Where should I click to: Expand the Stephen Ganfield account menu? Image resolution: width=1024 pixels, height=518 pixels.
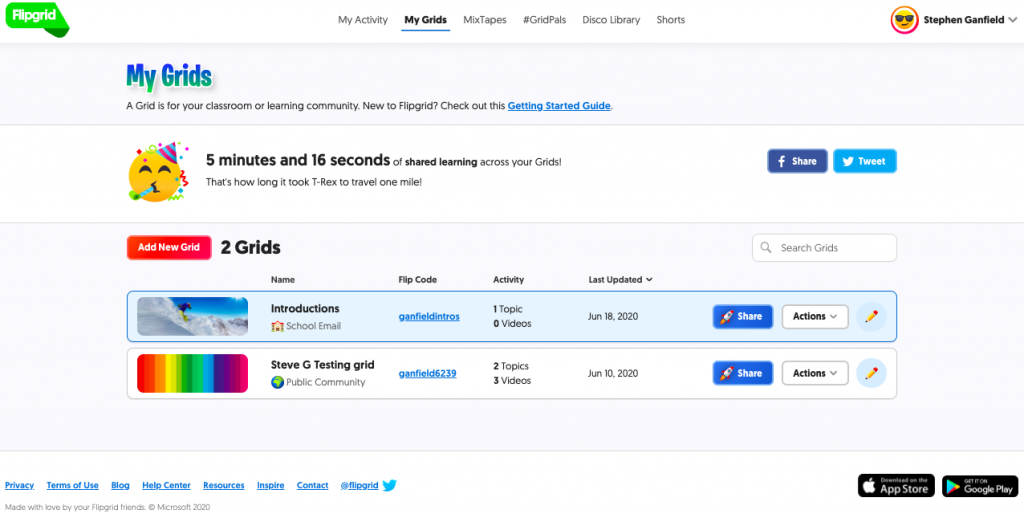1012,19
